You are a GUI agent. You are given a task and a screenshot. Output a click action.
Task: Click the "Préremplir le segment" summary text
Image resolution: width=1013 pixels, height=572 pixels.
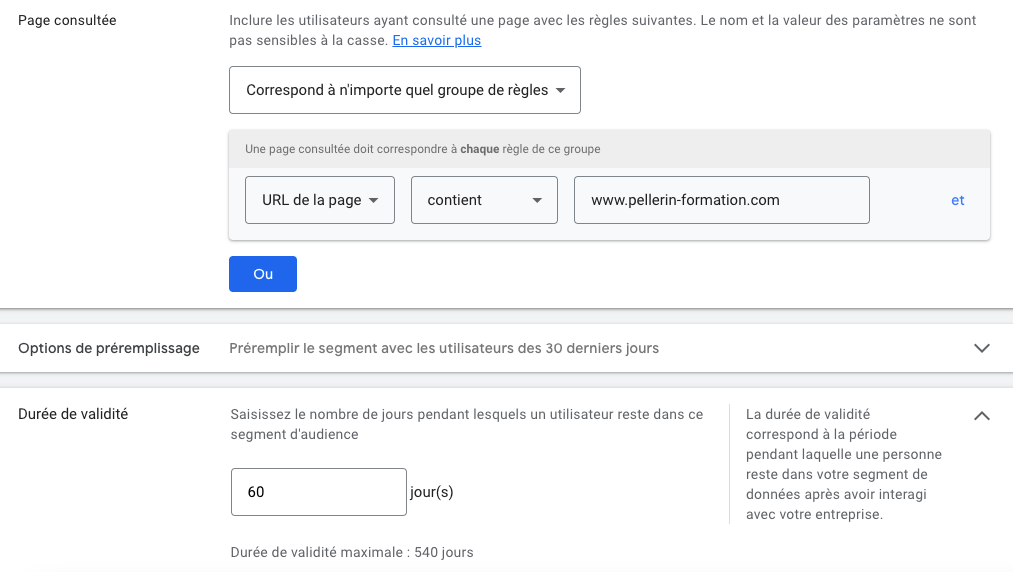click(443, 349)
